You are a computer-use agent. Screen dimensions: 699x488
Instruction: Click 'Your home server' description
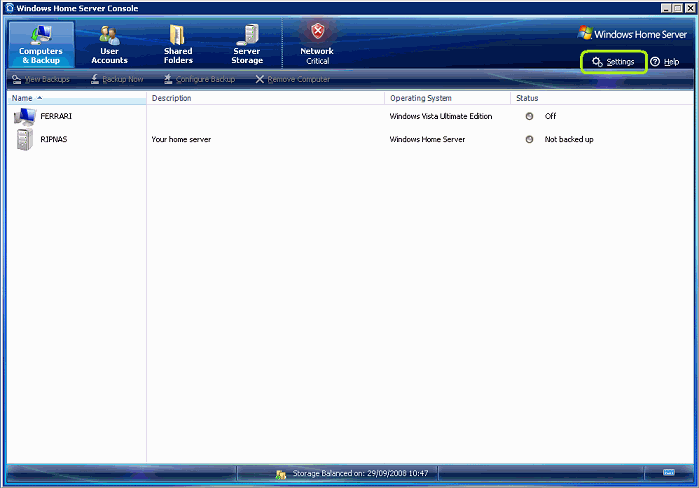[x=181, y=139]
